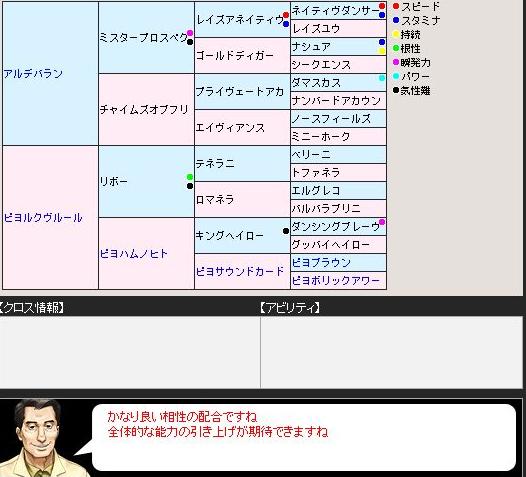Viewport: 526px width, 477px height.
Task: Open the アルデバラン sire link
Action: click(33, 73)
